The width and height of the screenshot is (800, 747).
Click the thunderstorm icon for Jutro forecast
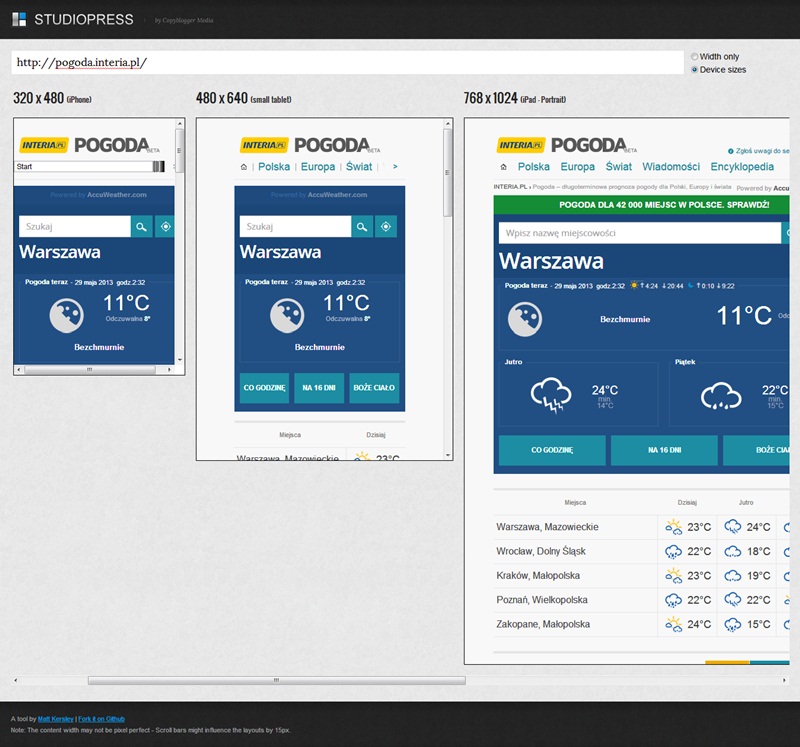(551, 395)
